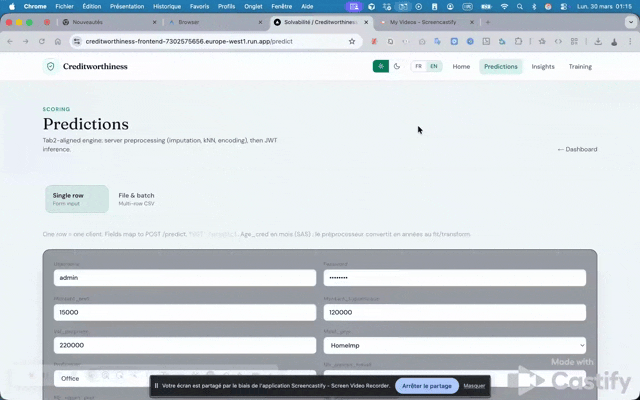Screen dimensions: 640x400
Task: Switch to dark mode with the moon icon
Action: tap(397, 67)
